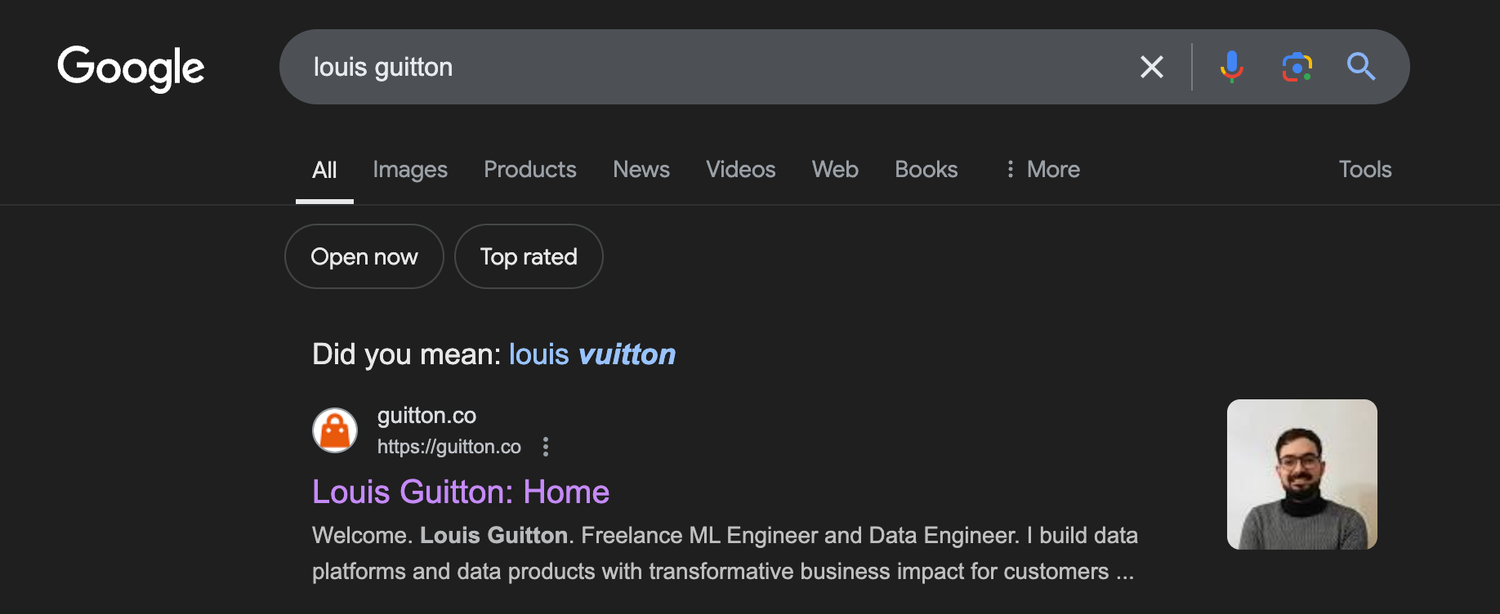Viewport: 1500px width, 614px height.
Task: Open the Books results category
Action: click(925, 169)
